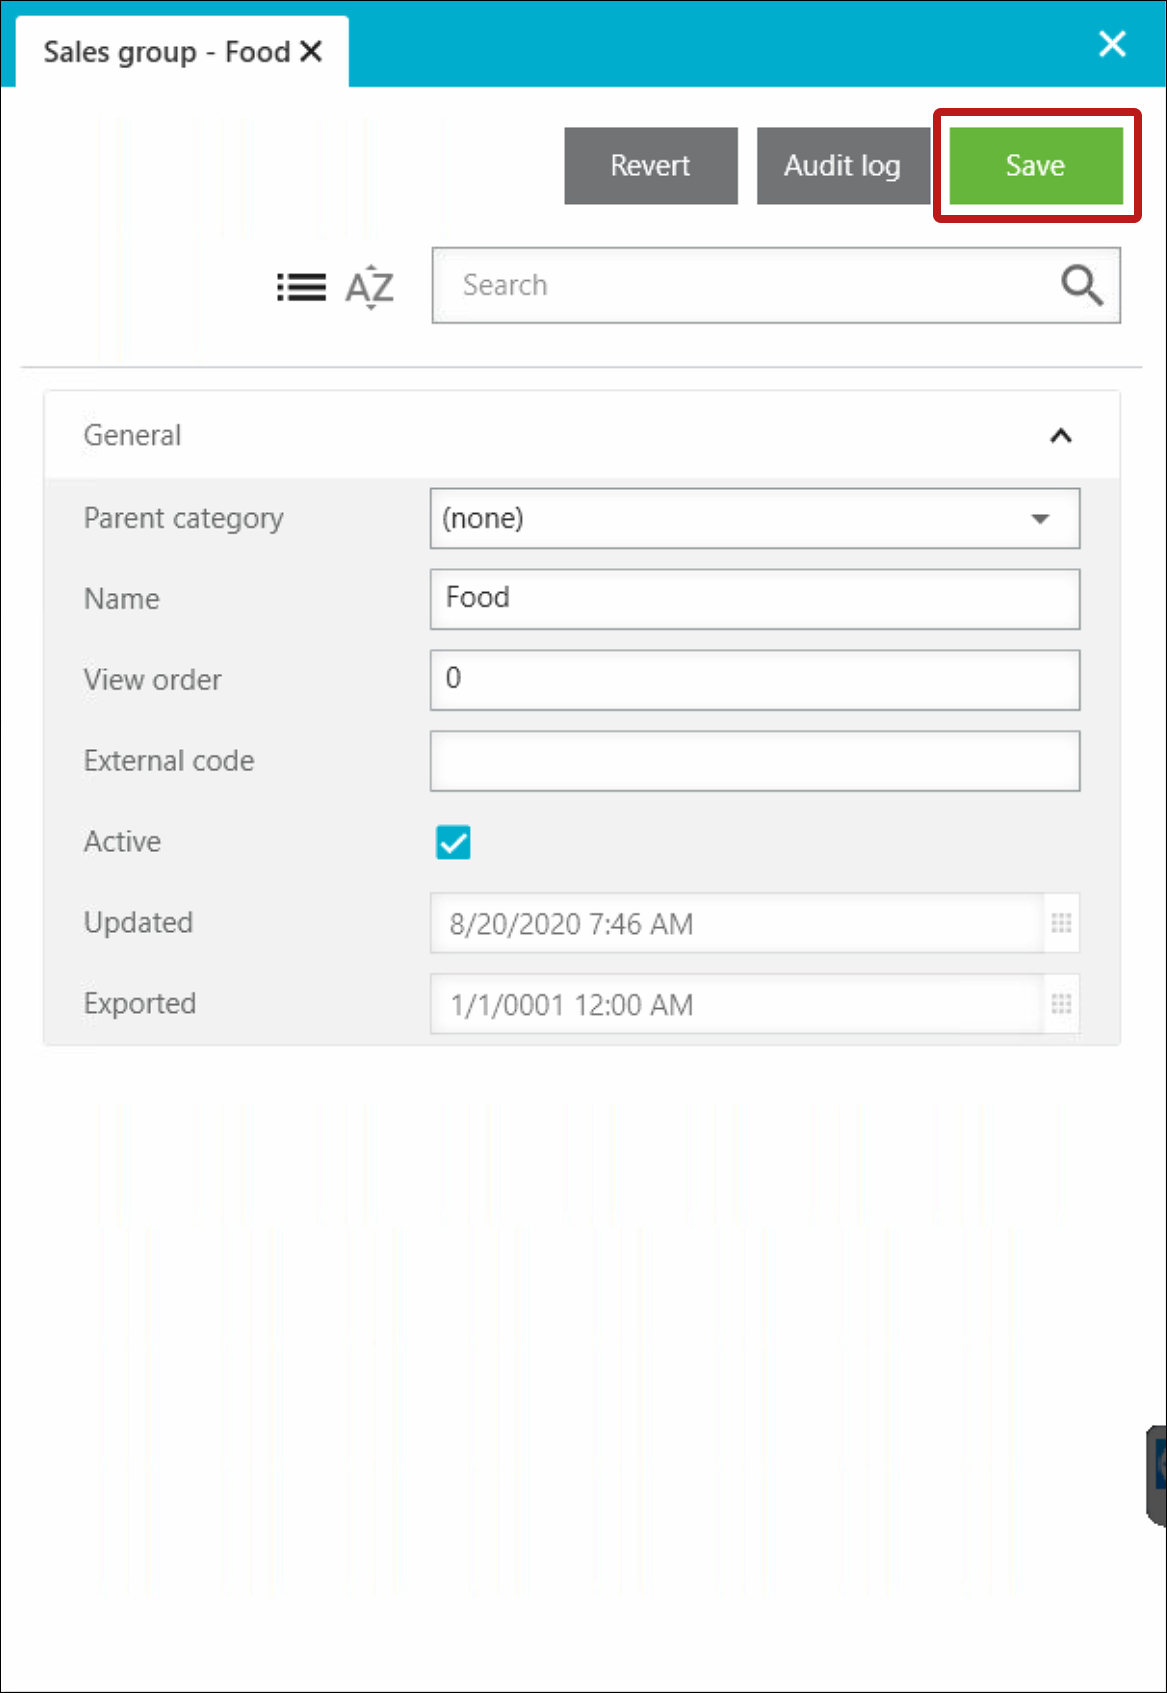Close the Sales group - Food tab
The image size is (1167, 1693).
312,51
